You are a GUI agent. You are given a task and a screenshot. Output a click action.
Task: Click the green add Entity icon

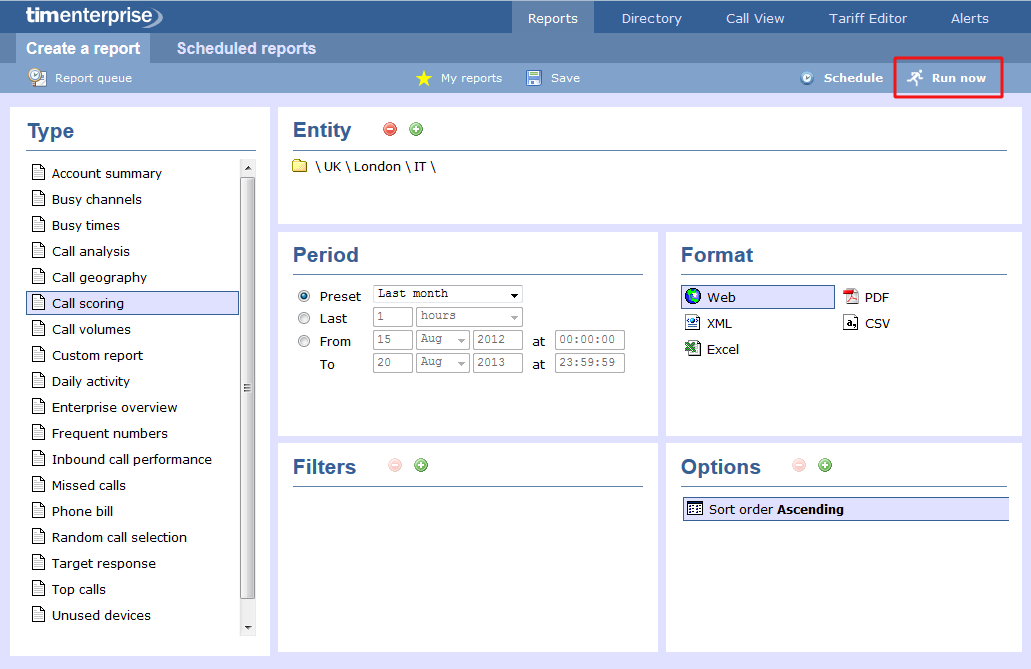click(x=416, y=129)
